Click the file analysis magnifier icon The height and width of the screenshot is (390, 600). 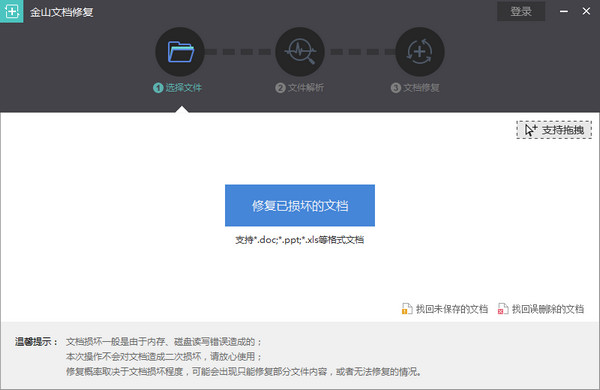[300, 52]
